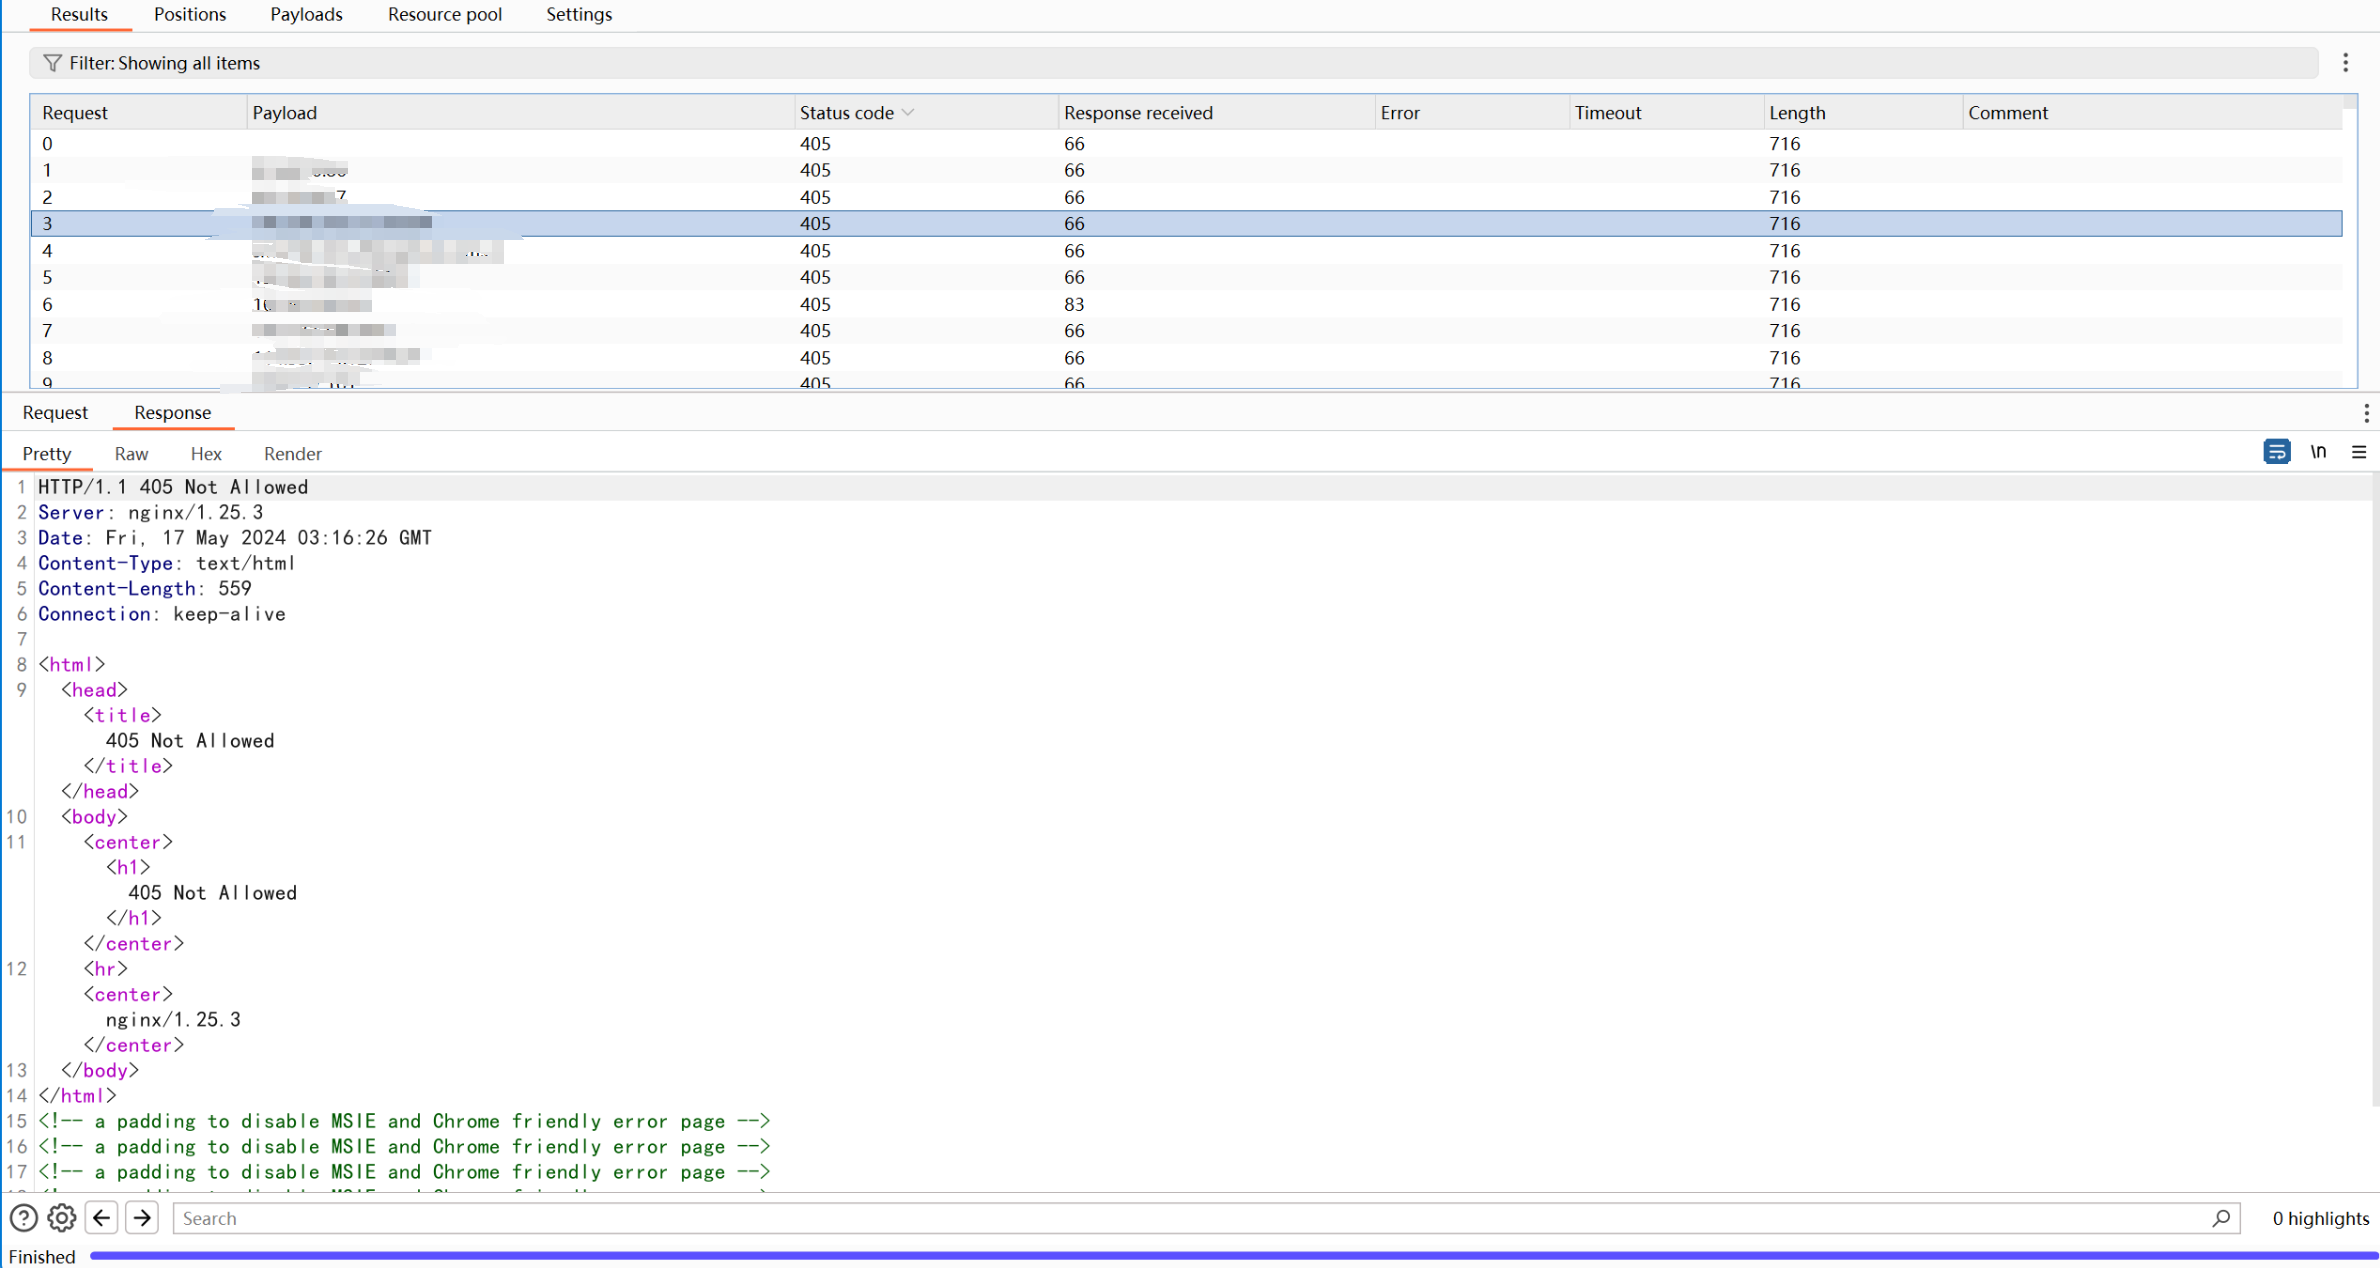Open the Payloads tab
The height and width of the screenshot is (1268, 2380).
(306, 14)
